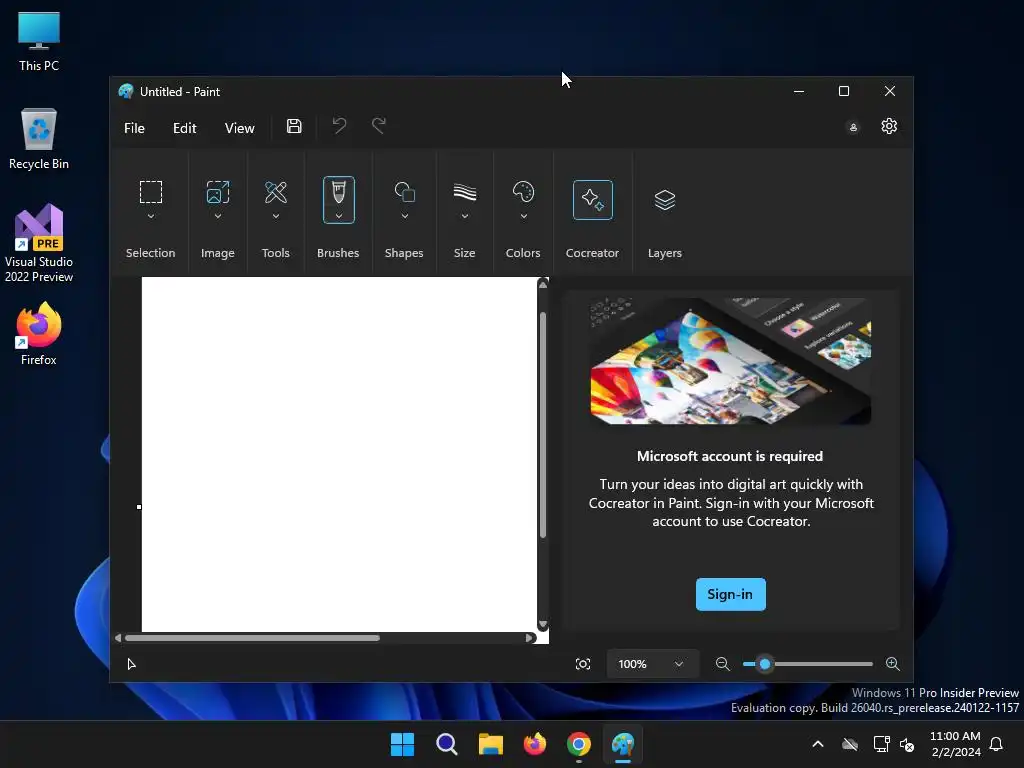Click the canvas left-edge resize handle
The width and height of the screenshot is (1024, 768).
click(139, 507)
